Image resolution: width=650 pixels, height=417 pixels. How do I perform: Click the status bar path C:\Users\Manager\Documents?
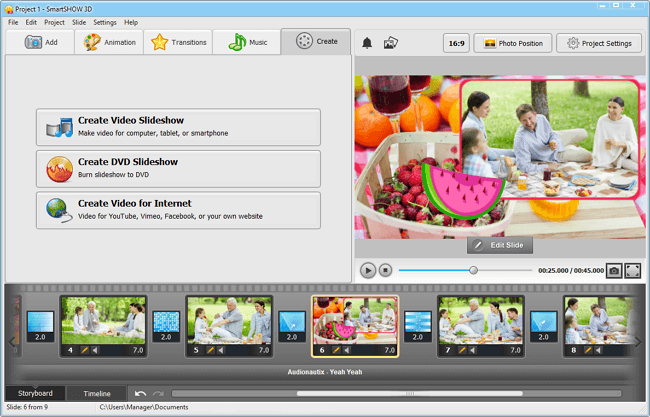click(144, 407)
